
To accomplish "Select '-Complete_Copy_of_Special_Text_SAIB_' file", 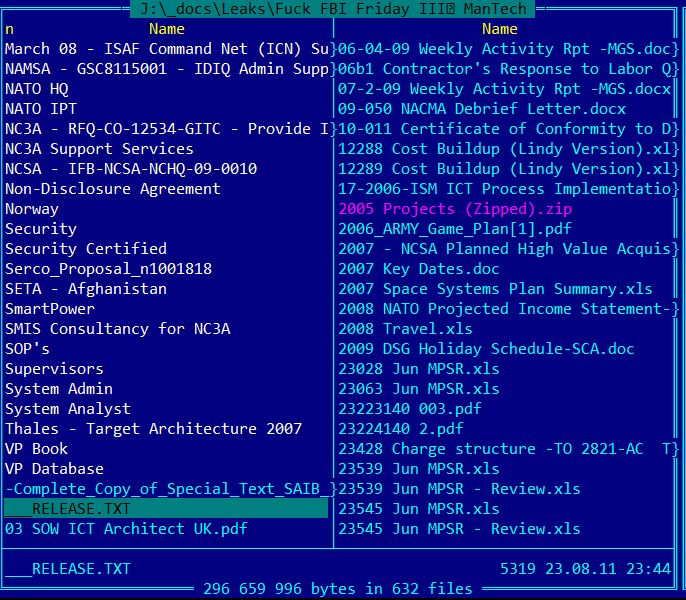I will click(167, 489).
